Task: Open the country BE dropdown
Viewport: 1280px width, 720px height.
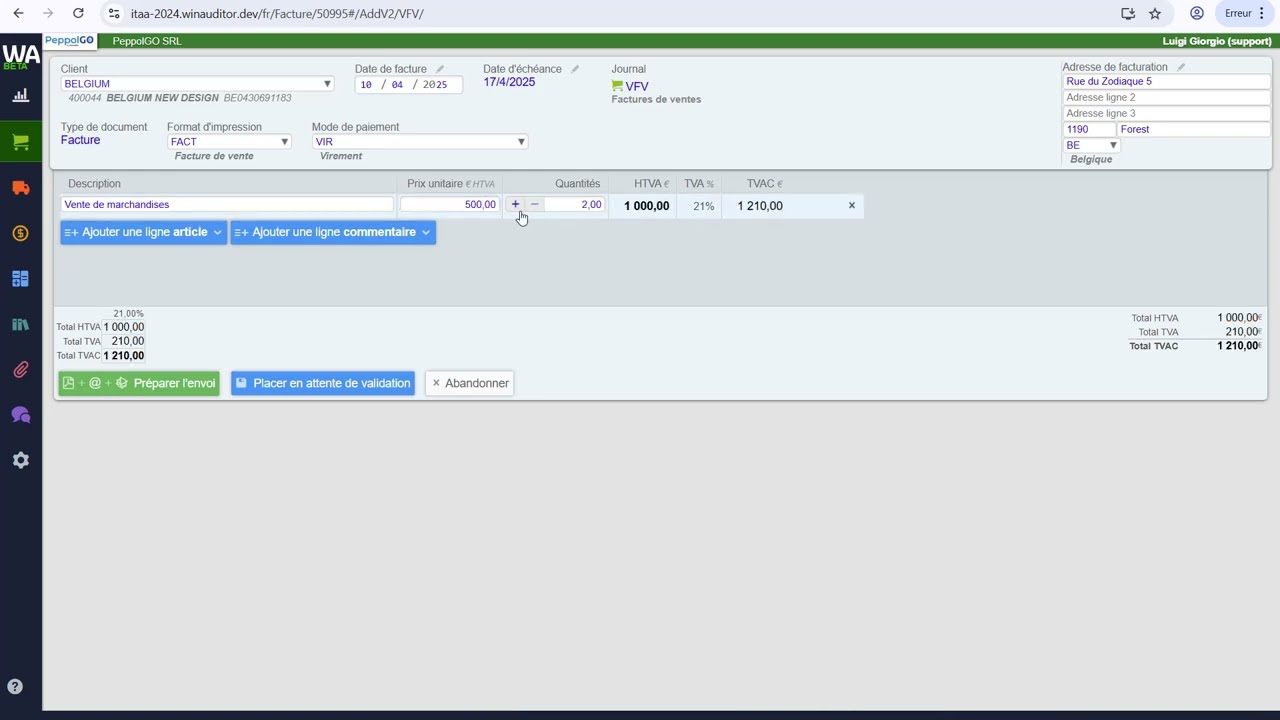Action: point(1091,145)
